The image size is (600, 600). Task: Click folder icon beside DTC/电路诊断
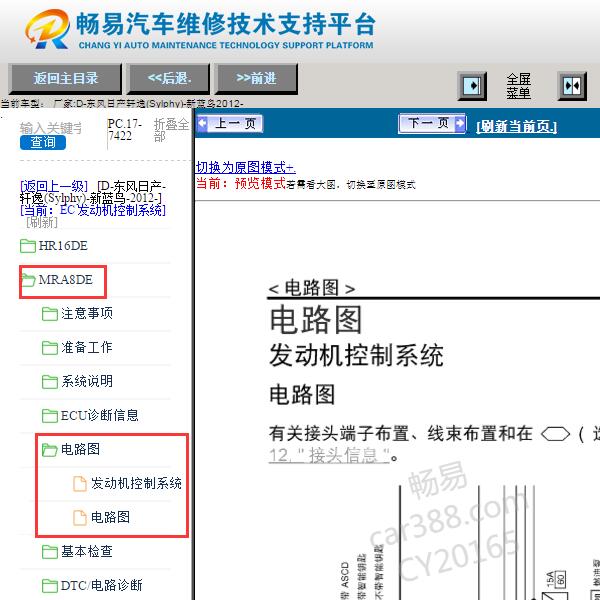(50, 585)
